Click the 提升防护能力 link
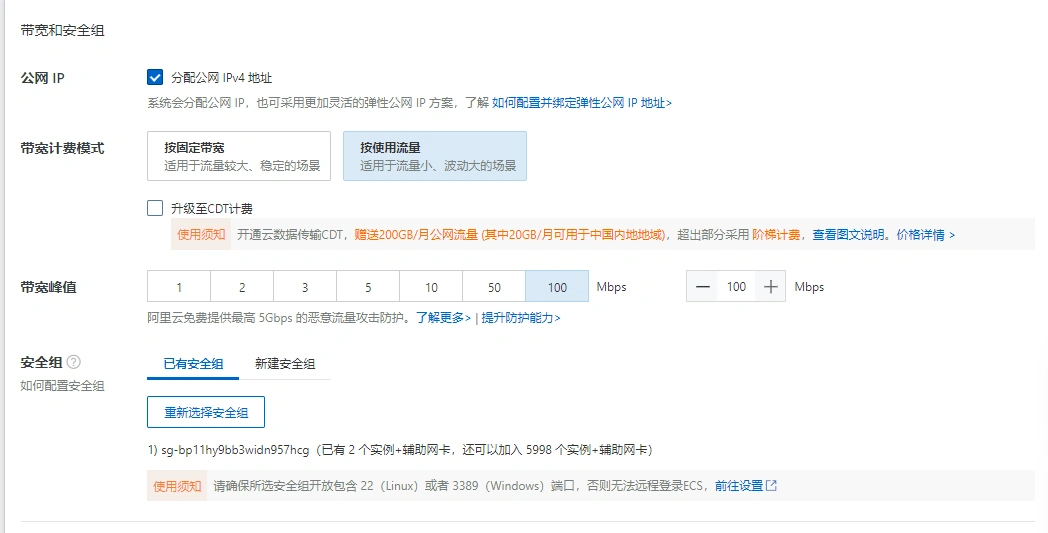 pos(520,318)
